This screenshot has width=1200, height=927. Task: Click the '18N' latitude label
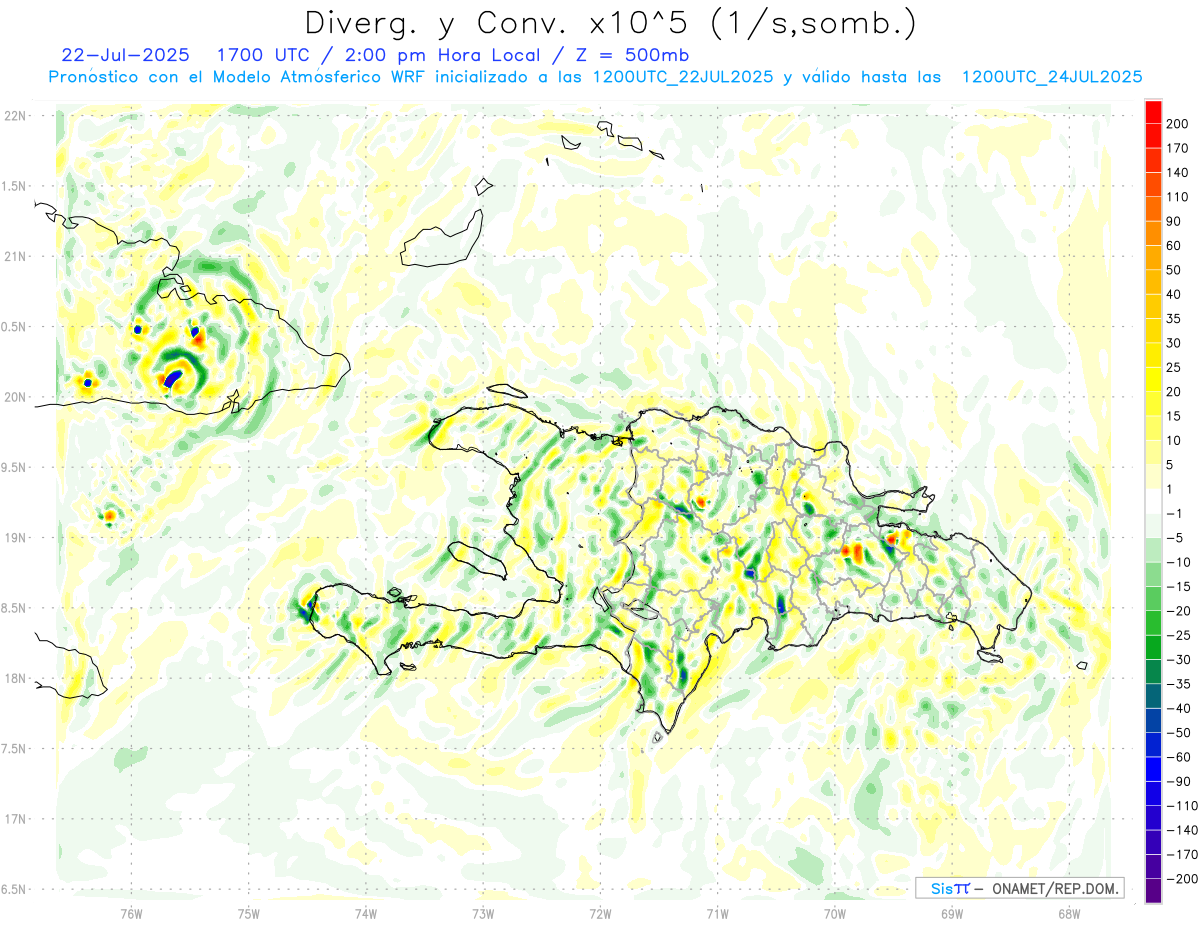coord(15,678)
